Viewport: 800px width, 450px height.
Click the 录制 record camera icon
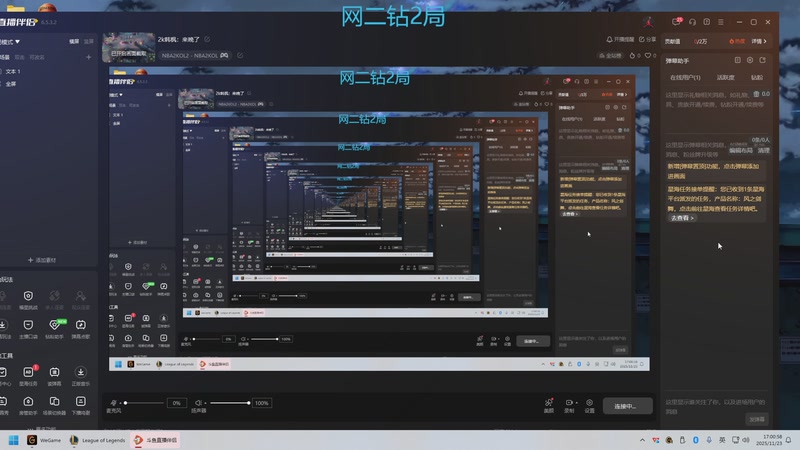(x=568, y=403)
